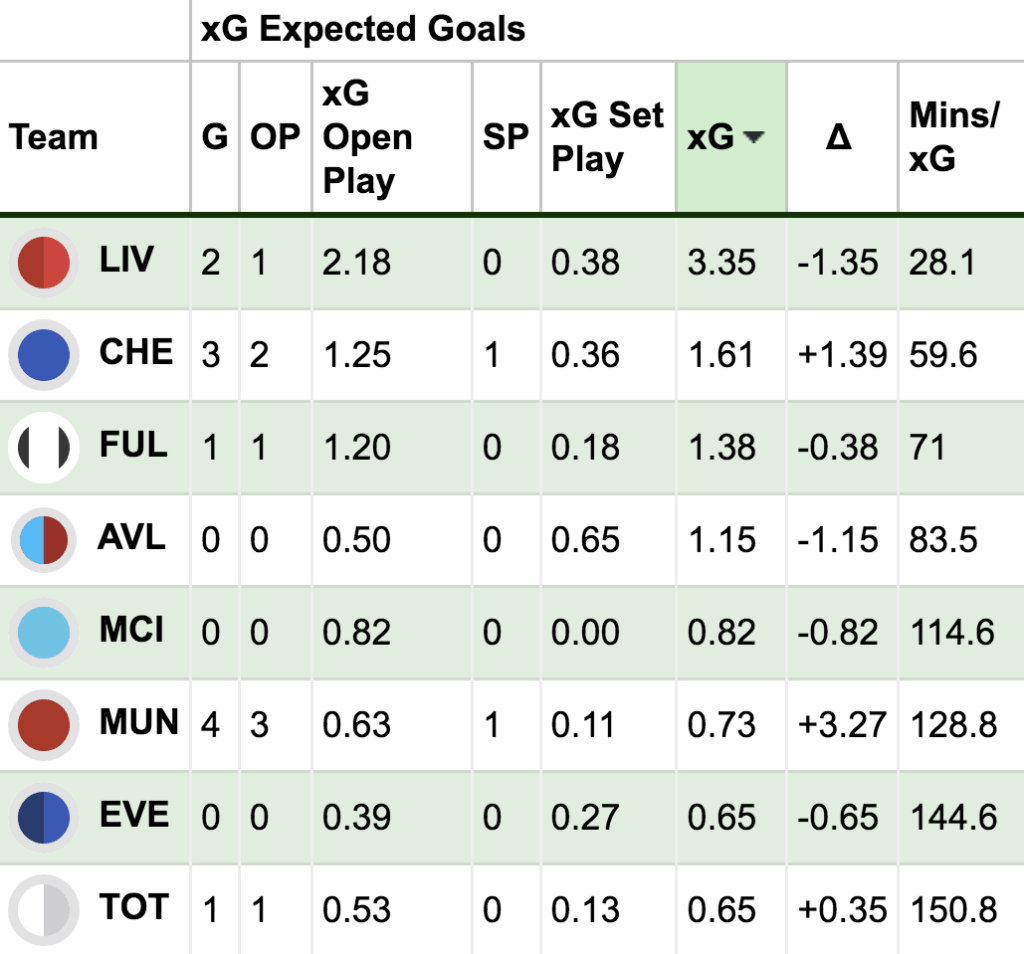Sort by the Δ column header

838,138
